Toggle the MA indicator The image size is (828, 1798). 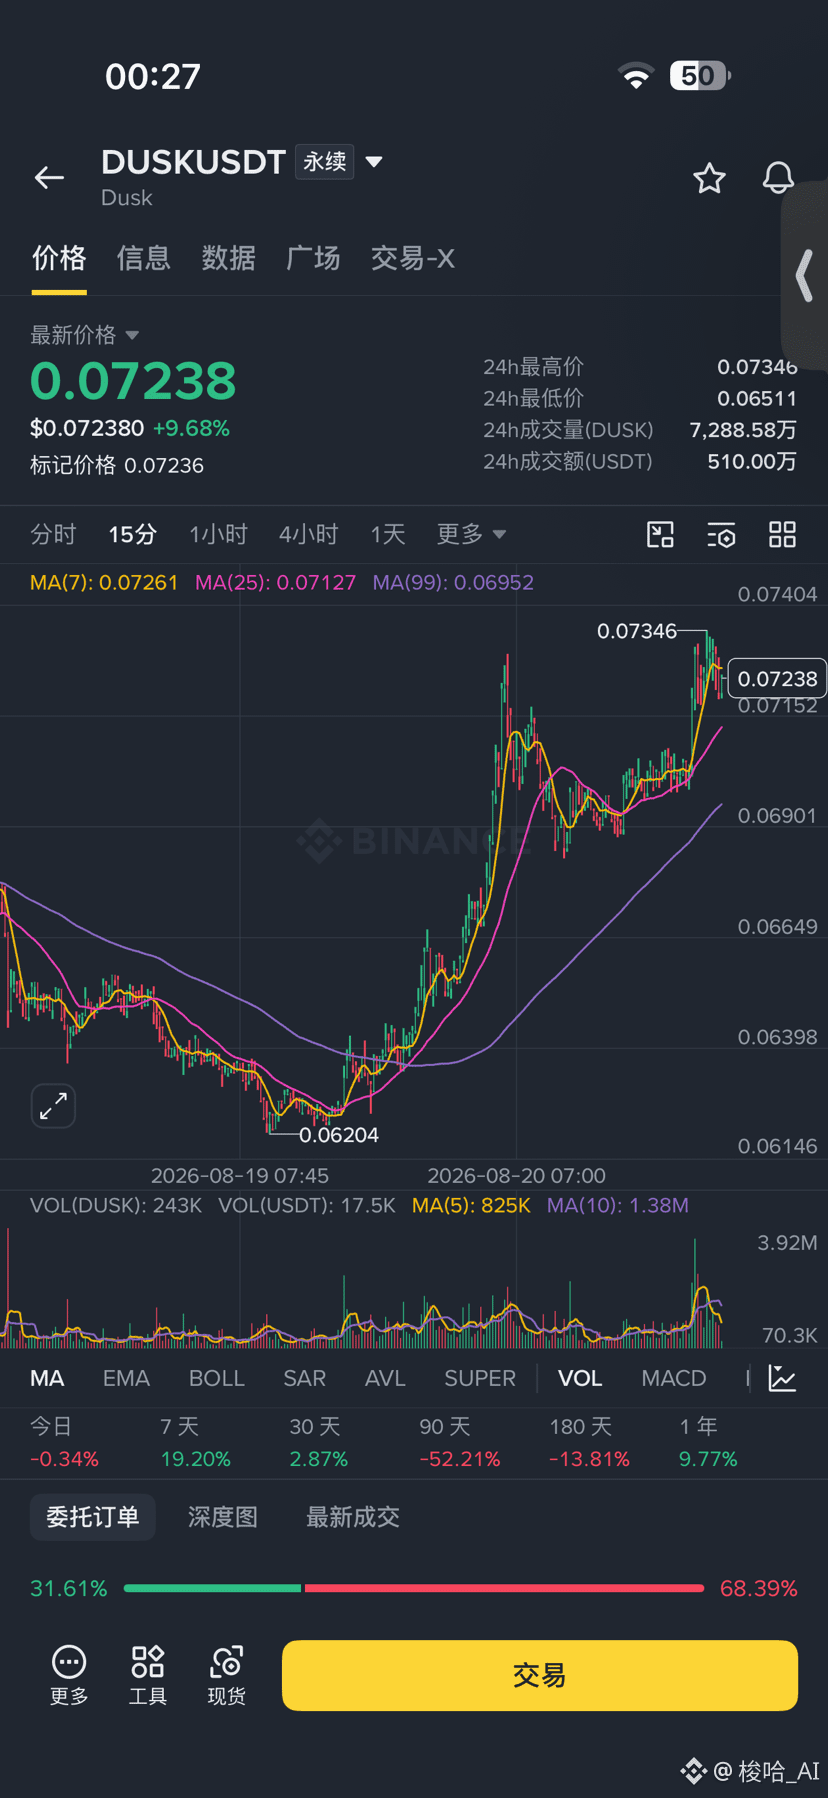(x=47, y=1378)
